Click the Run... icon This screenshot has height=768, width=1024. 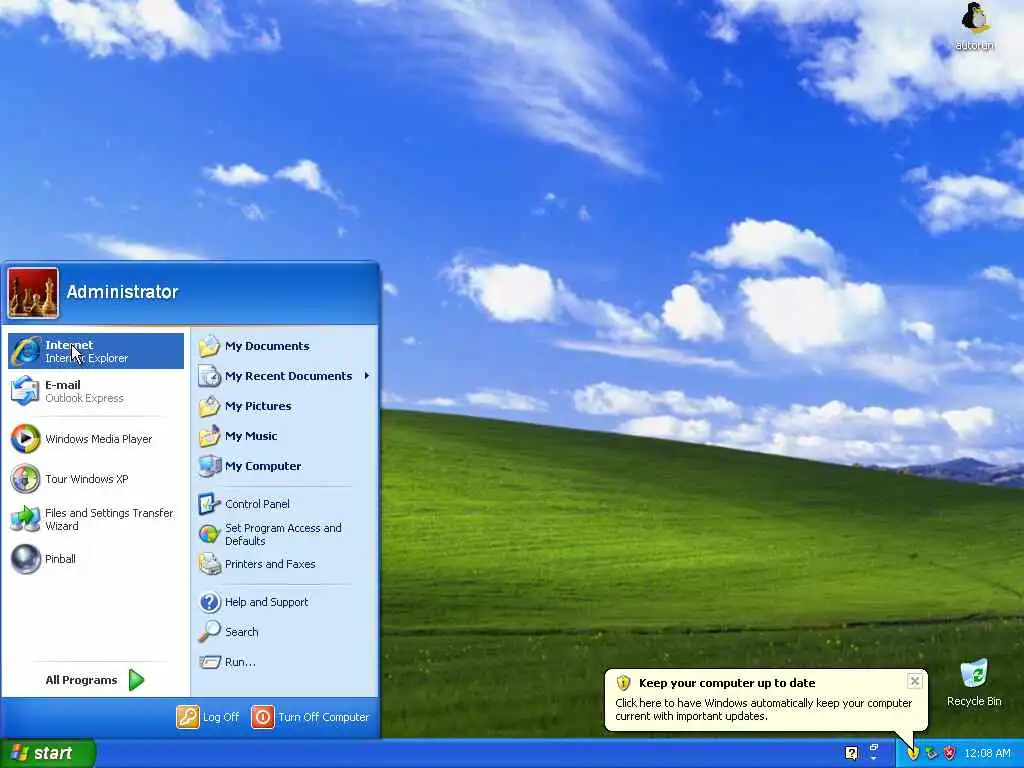tap(210, 662)
